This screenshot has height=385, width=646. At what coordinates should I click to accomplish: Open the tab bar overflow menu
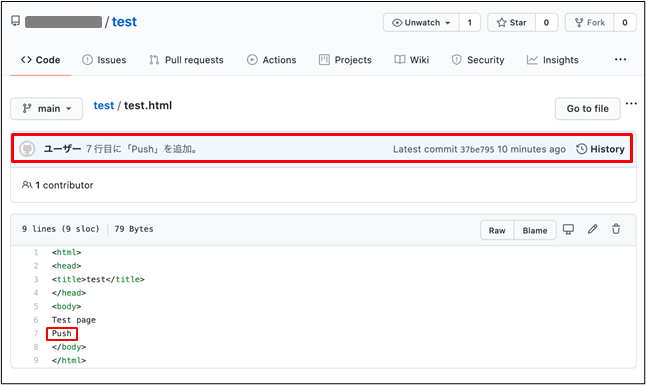point(620,60)
